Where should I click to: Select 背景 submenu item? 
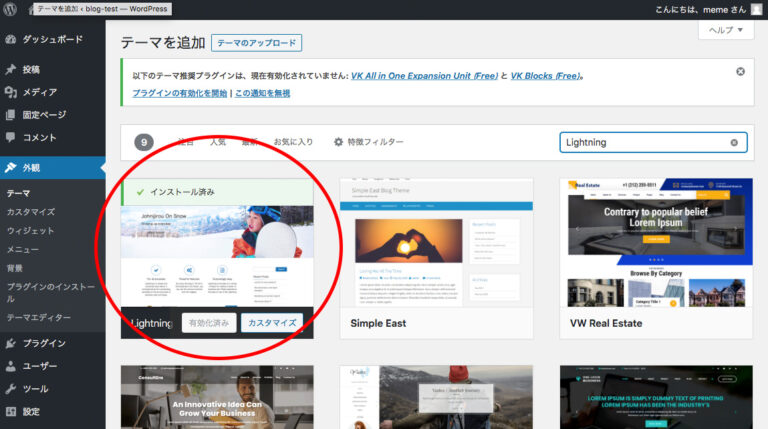(x=15, y=268)
